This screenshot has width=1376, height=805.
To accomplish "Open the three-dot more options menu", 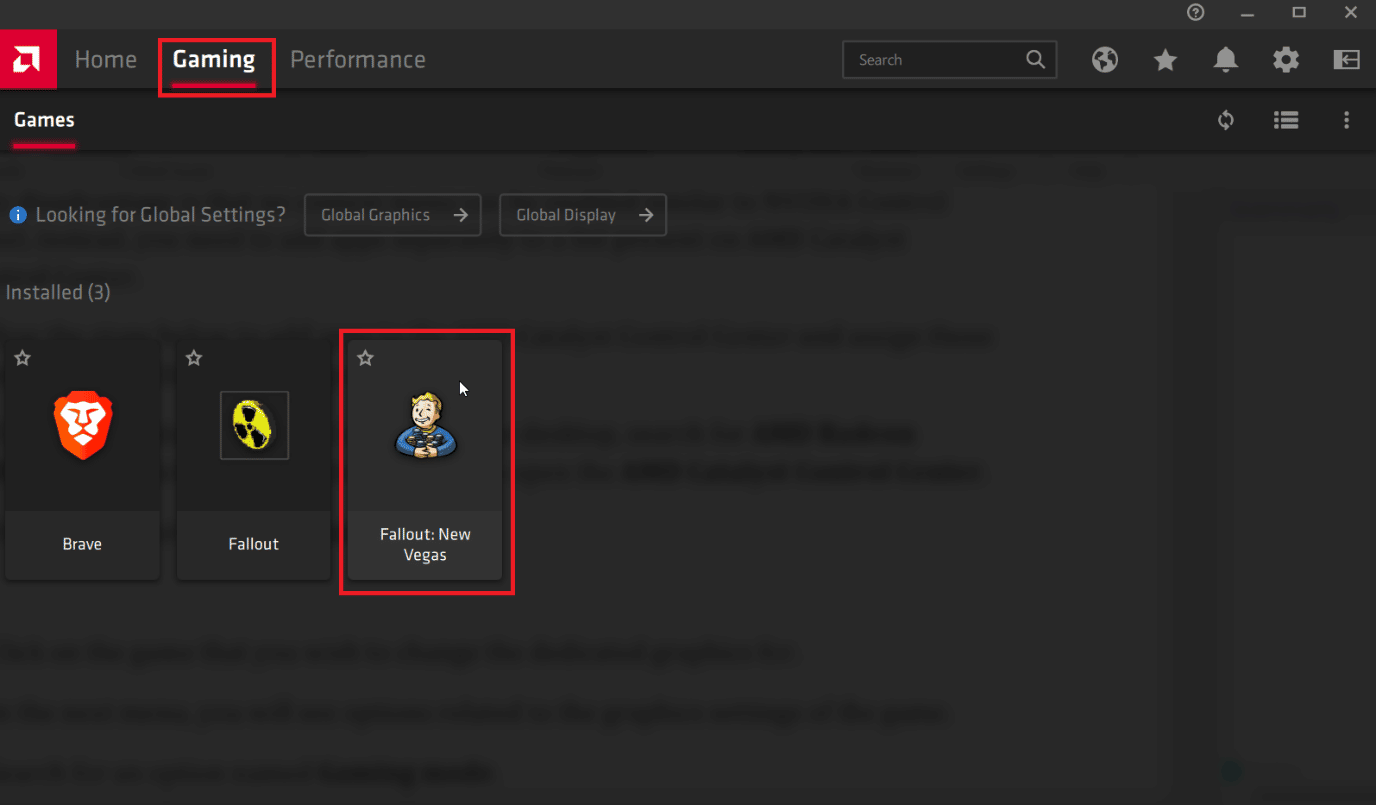I will coord(1346,120).
